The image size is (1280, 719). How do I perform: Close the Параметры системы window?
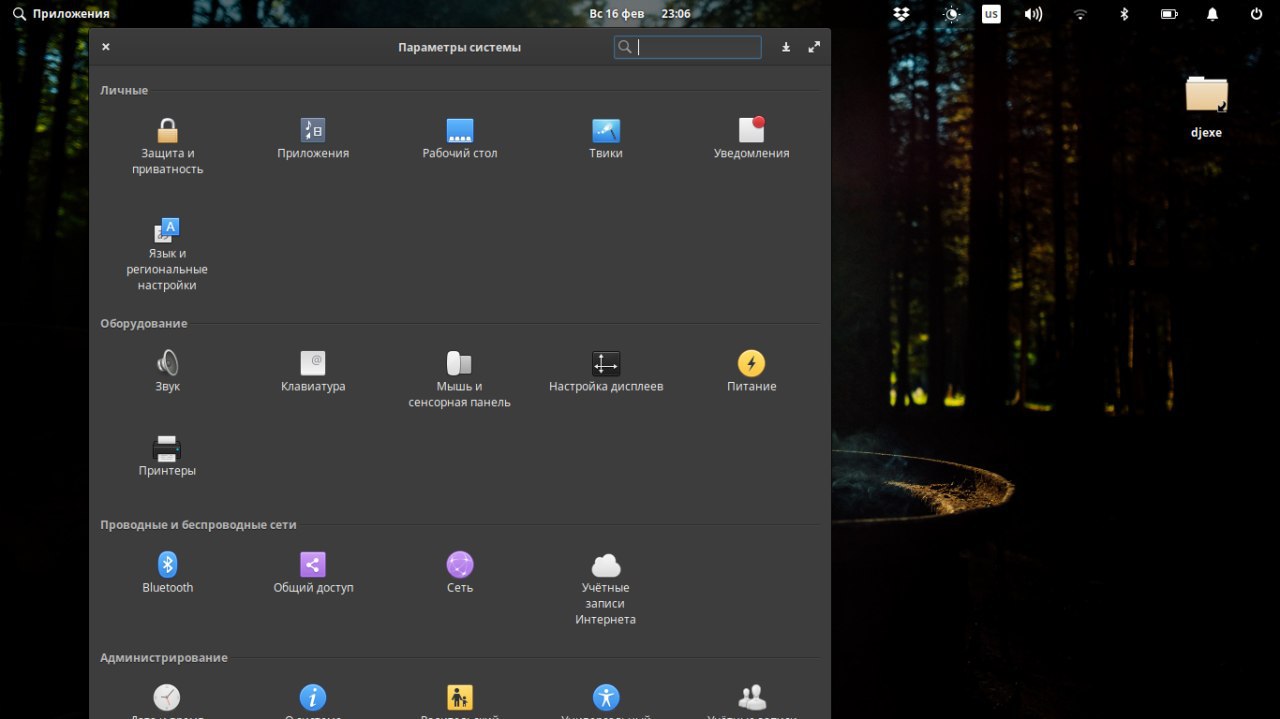(x=106, y=47)
